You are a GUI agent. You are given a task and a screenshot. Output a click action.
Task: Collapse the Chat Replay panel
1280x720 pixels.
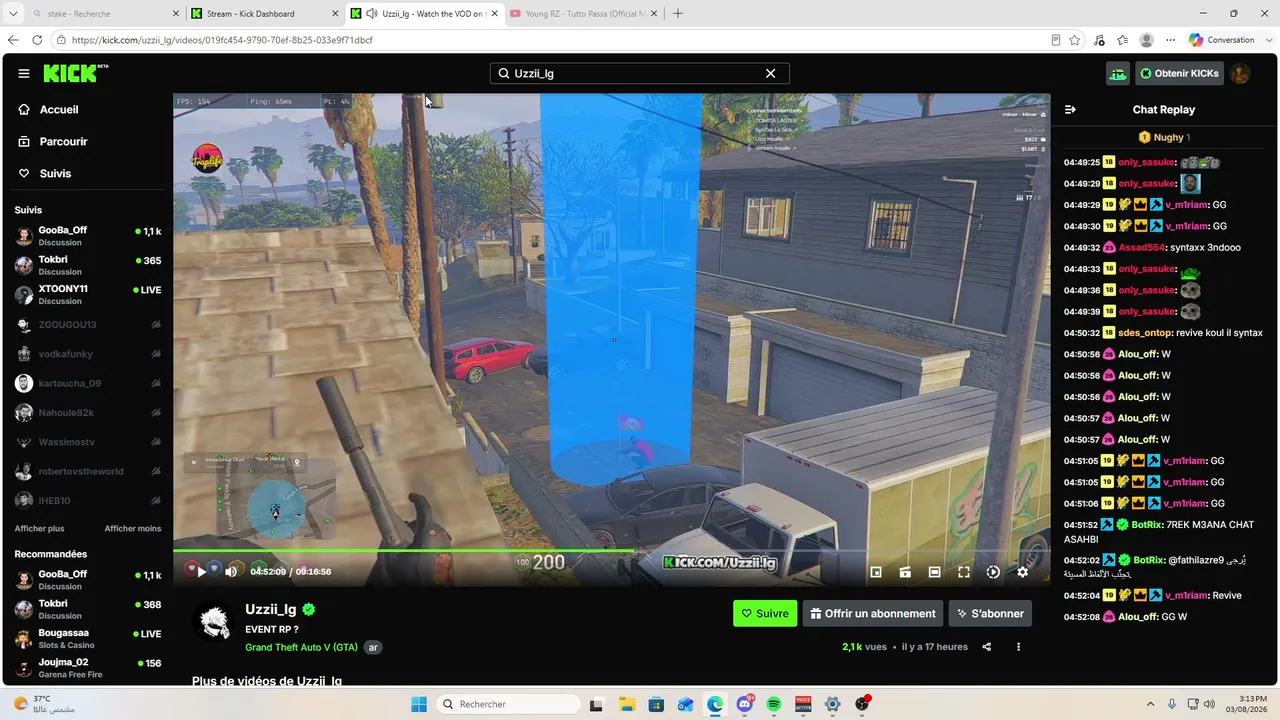click(x=1070, y=110)
